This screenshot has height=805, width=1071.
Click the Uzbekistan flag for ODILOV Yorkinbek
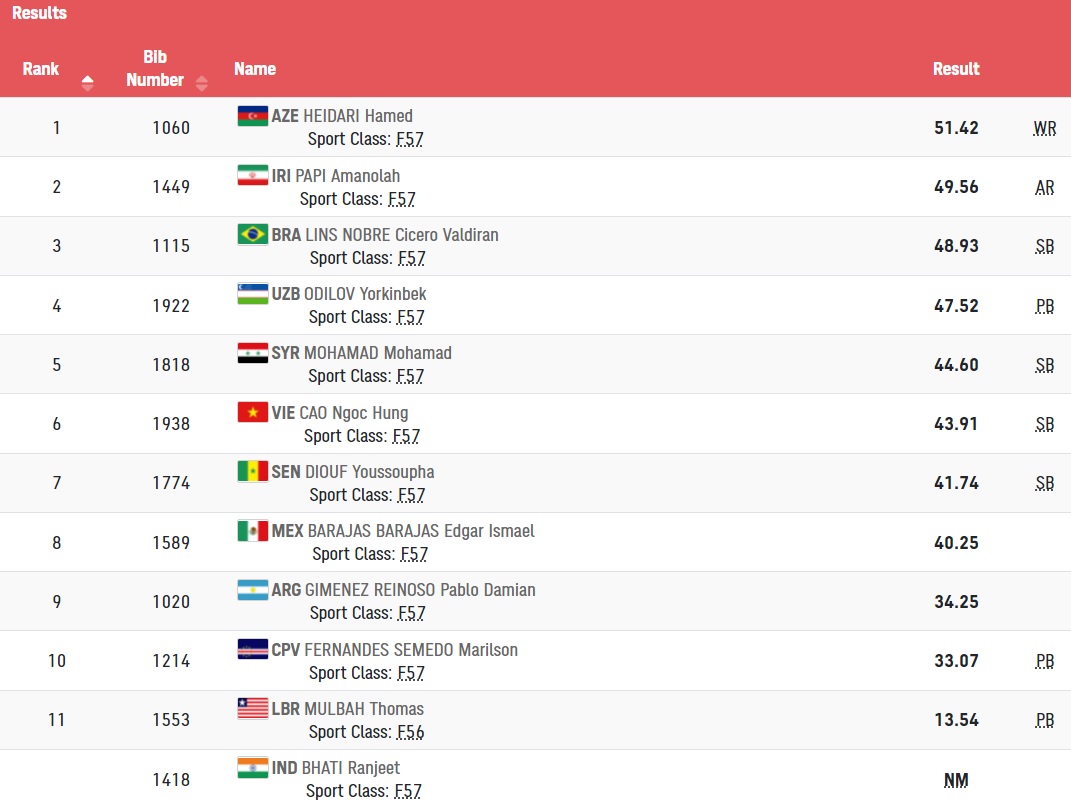pyautogui.click(x=253, y=294)
